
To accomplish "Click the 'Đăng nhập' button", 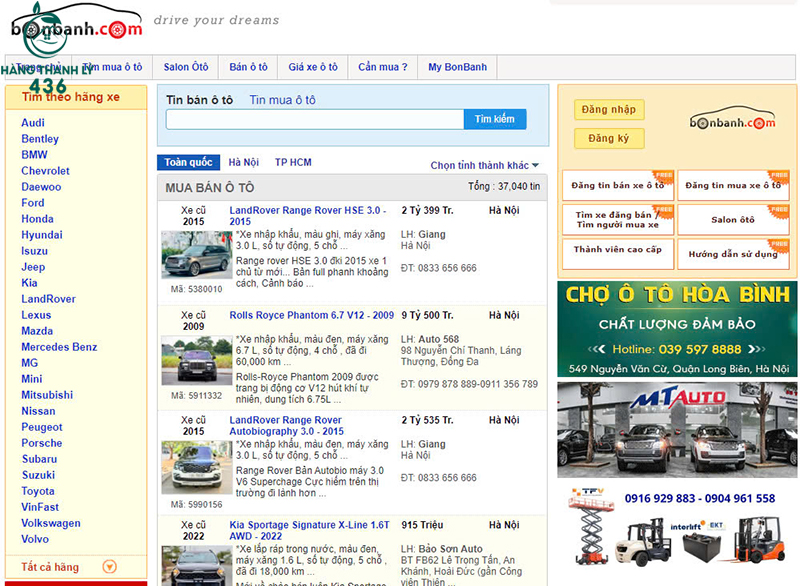I will [609, 110].
